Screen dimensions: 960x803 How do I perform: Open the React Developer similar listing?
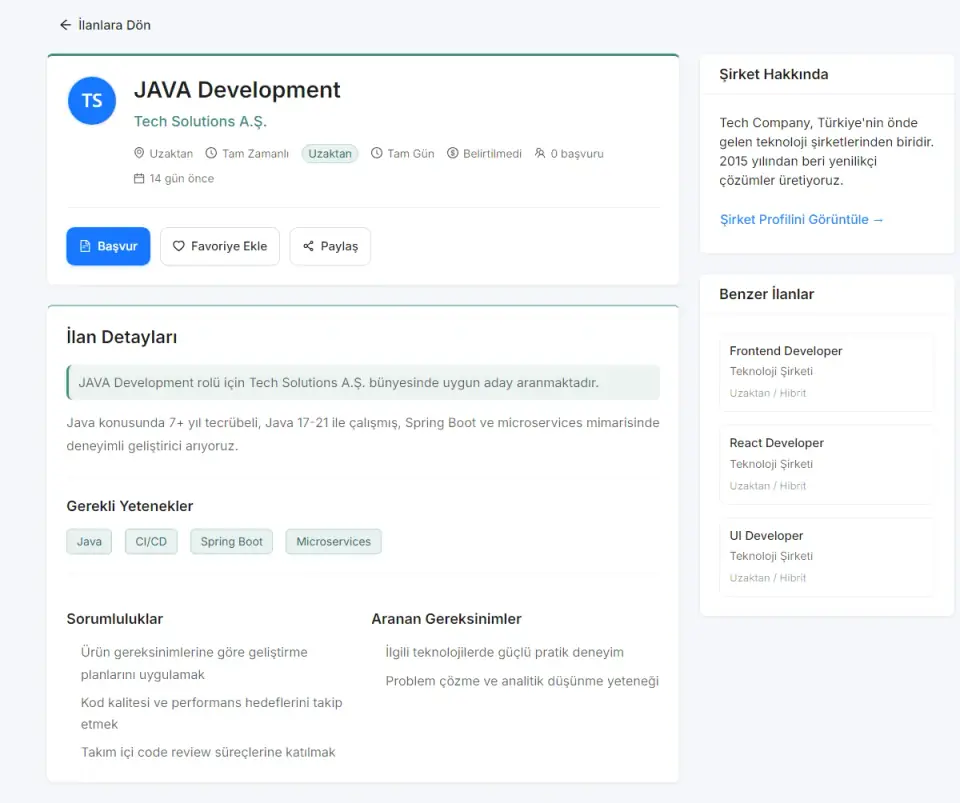coord(827,465)
